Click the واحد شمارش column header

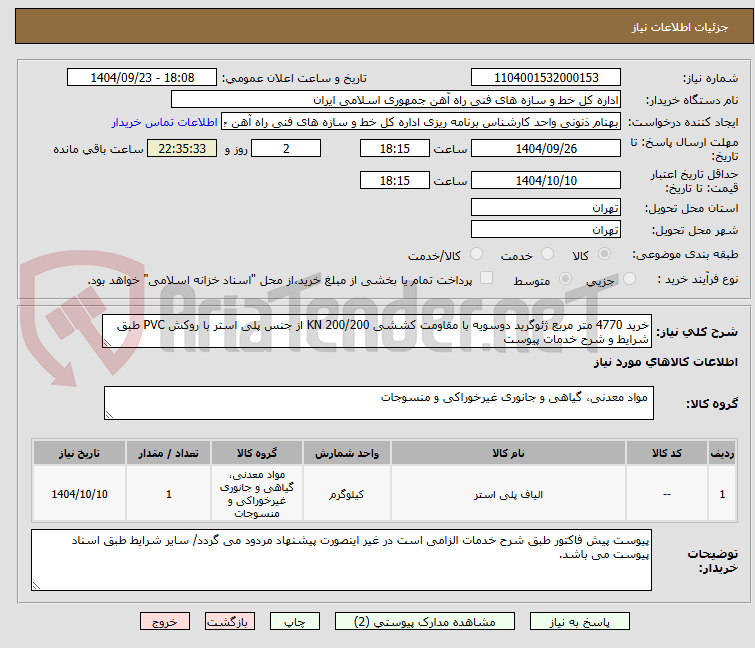(347, 453)
